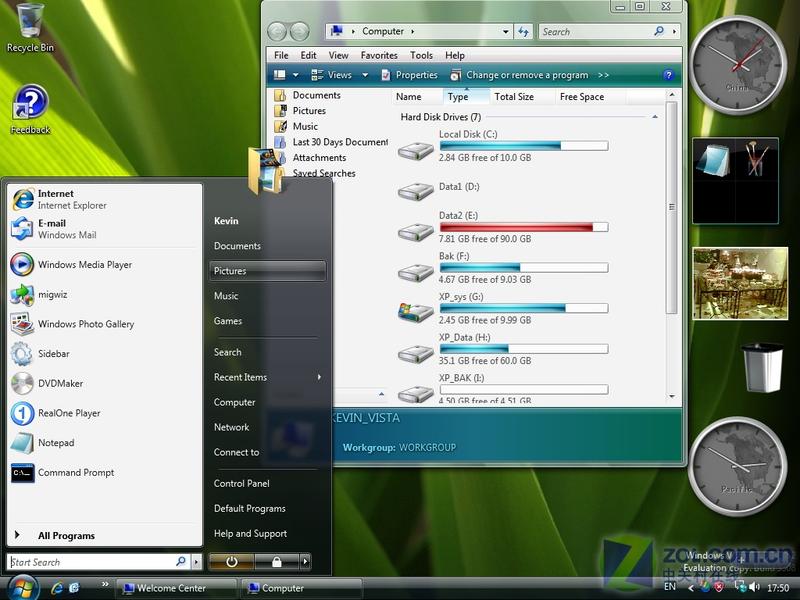The image size is (800, 600).
Task: Click Properties in the toolbar
Action: tap(409, 75)
